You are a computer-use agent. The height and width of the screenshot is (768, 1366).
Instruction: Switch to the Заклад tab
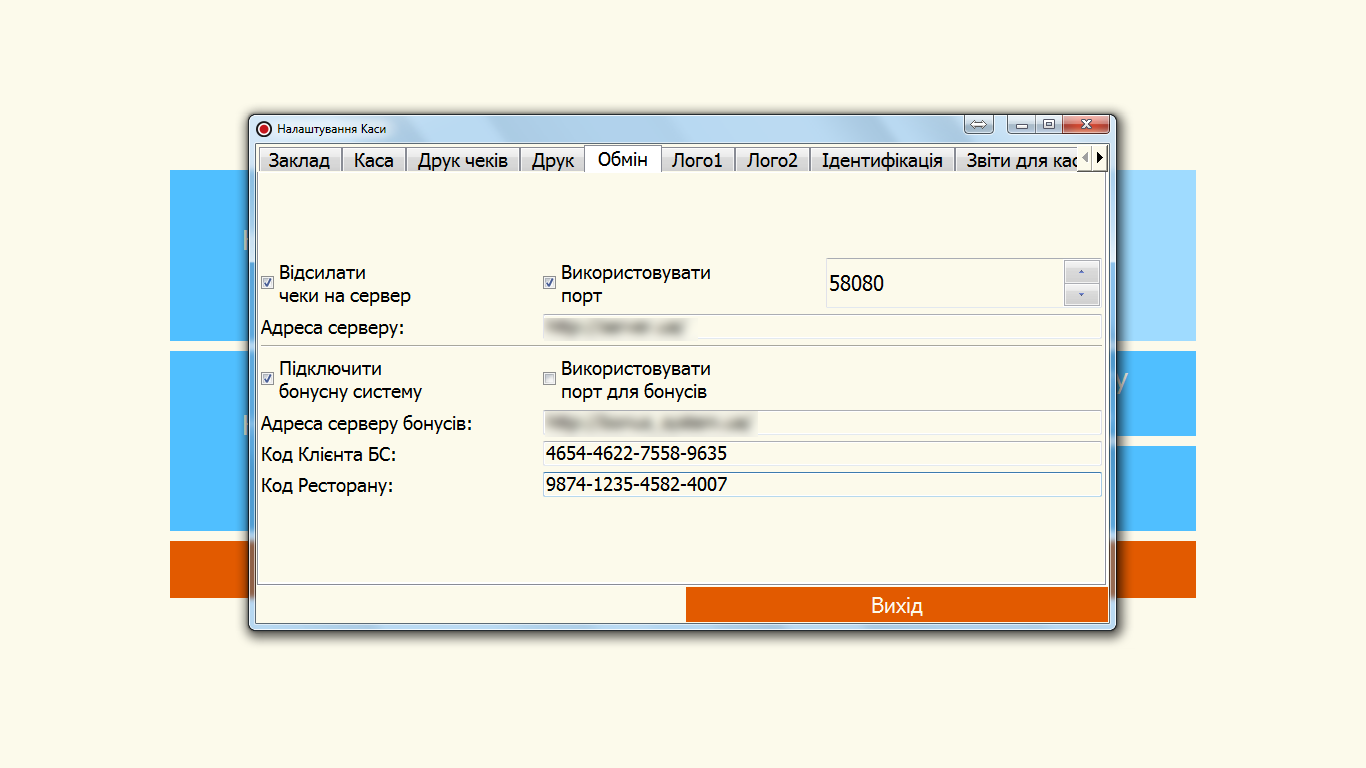(x=299, y=161)
